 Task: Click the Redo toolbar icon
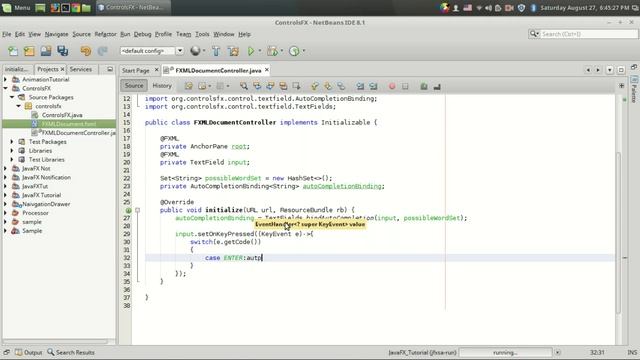pos(102,51)
